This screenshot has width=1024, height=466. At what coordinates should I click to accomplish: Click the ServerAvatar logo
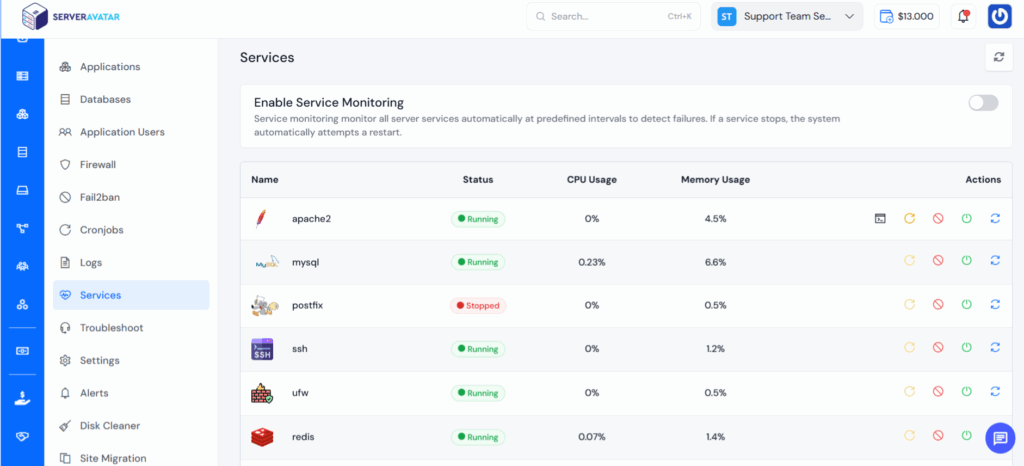point(63,16)
